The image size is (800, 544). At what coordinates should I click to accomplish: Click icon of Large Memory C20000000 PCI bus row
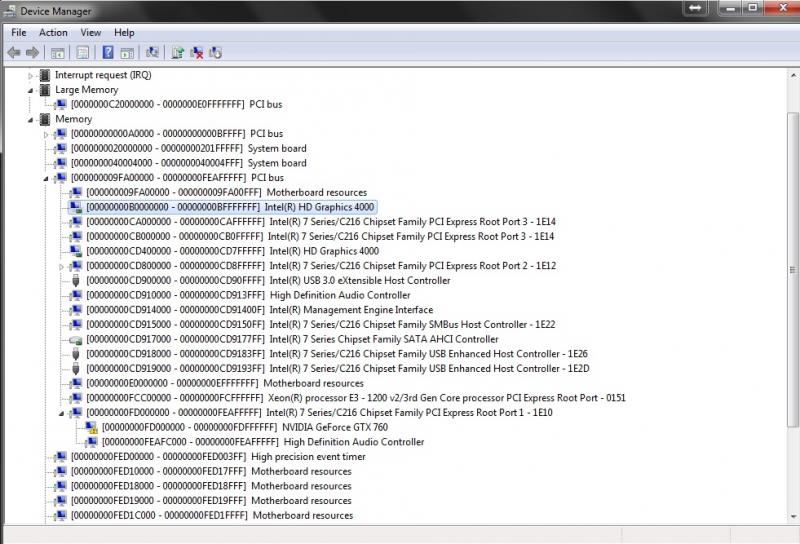(61, 104)
